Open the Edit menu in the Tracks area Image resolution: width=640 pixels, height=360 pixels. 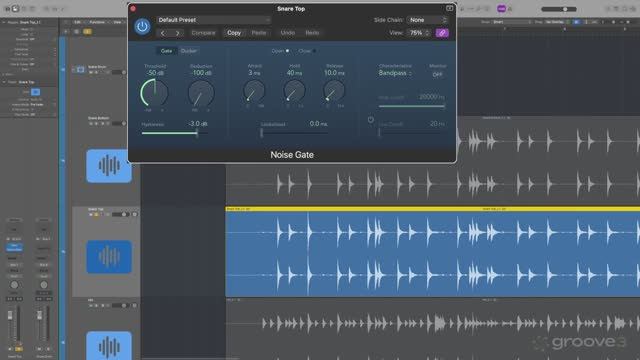(78, 22)
